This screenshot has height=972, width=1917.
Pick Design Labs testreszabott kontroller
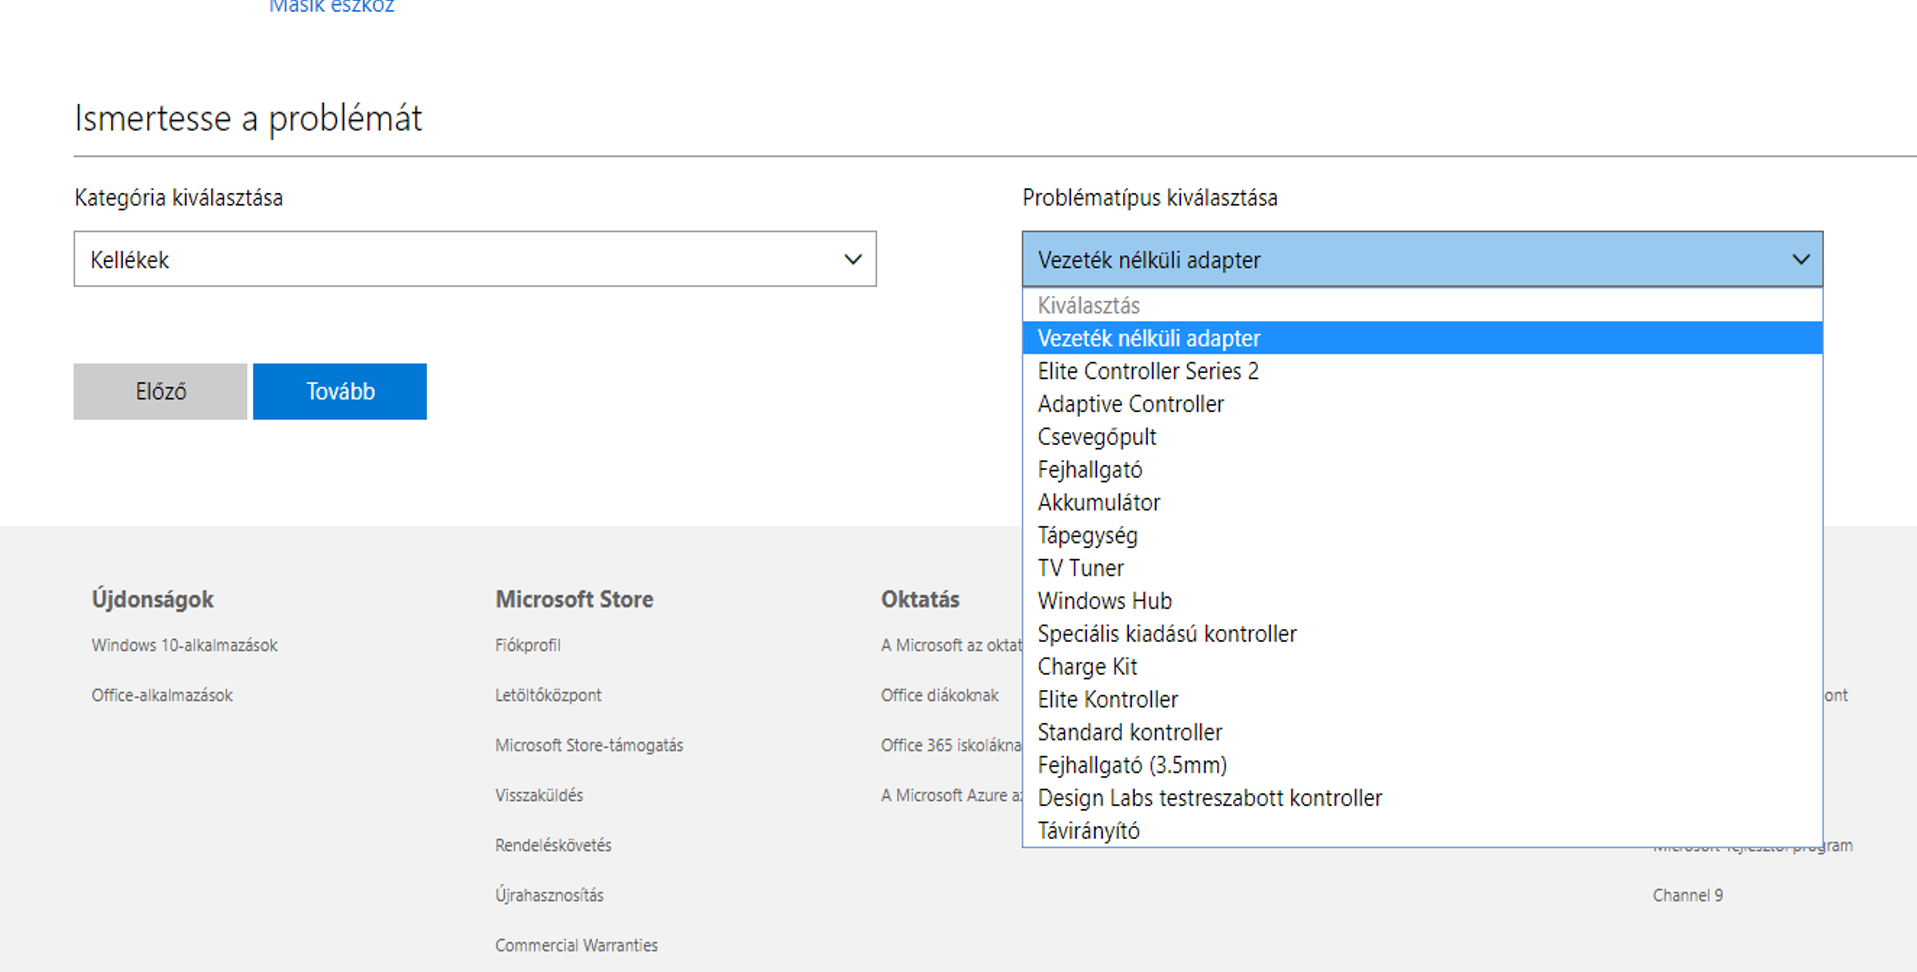tap(1209, 798)
